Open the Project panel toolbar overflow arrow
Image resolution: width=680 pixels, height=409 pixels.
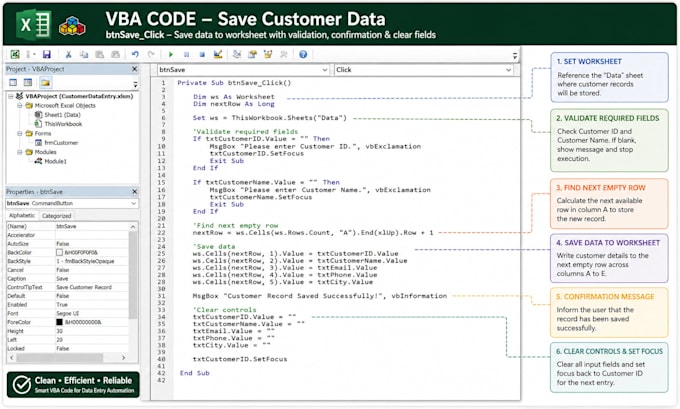coord(135,84)
